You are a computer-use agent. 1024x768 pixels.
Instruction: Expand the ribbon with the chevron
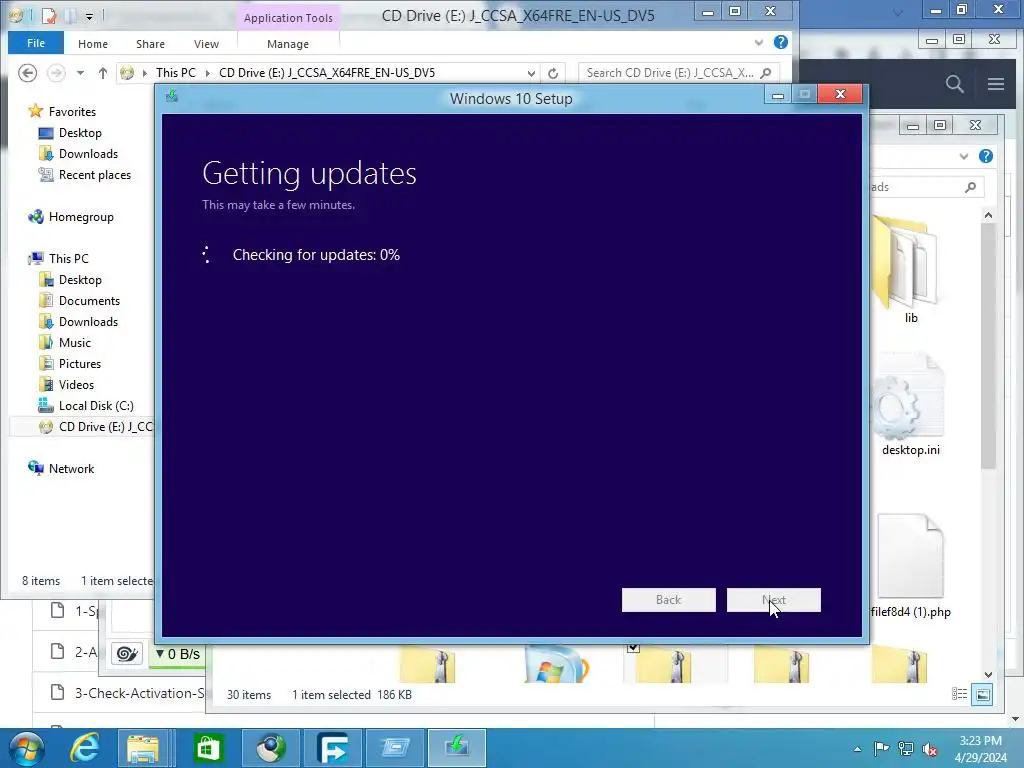click(x=758, y=42)
